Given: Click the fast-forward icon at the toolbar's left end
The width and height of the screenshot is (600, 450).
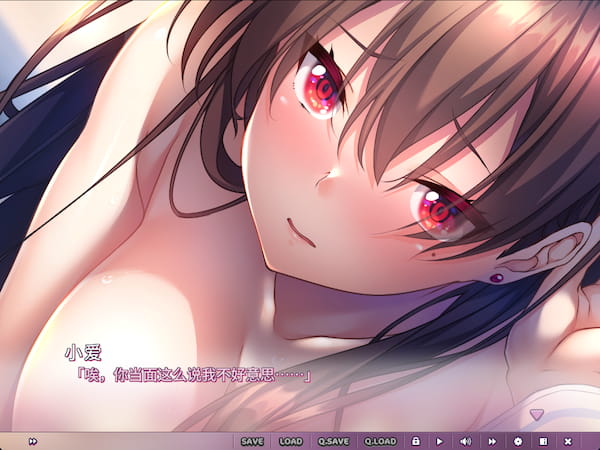Looking at the screenshot, I should [33, 442].
